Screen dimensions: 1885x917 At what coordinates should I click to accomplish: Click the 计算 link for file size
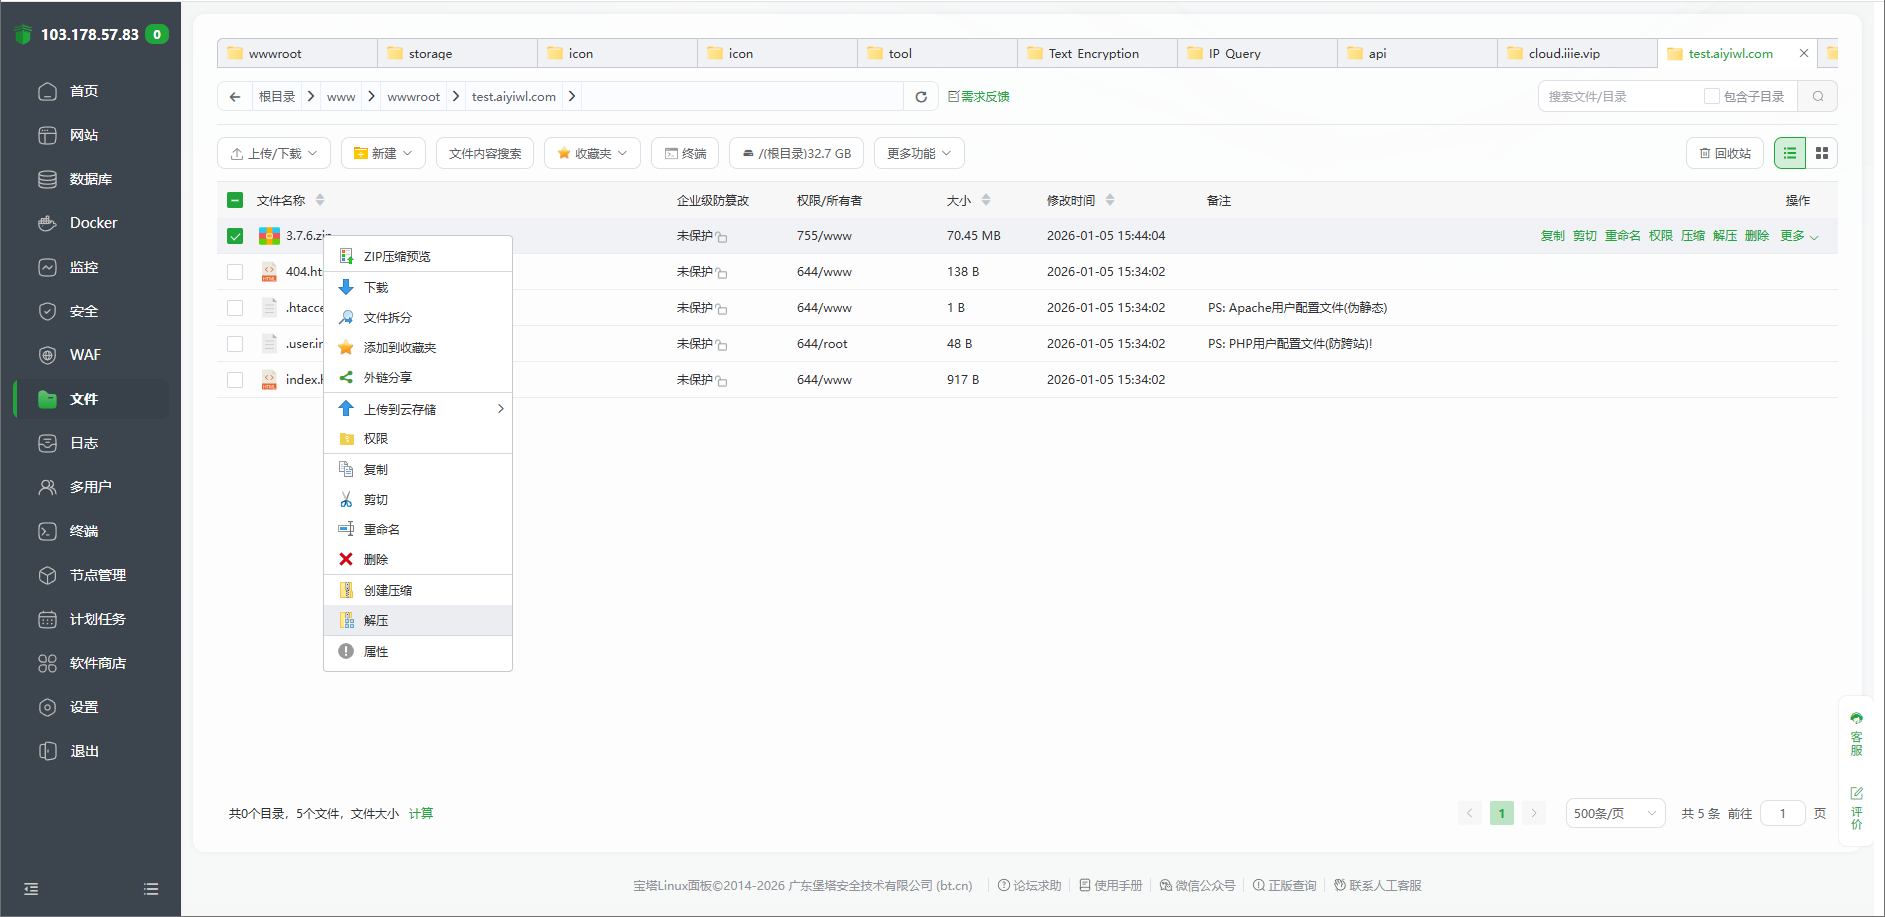pos(421,813)
